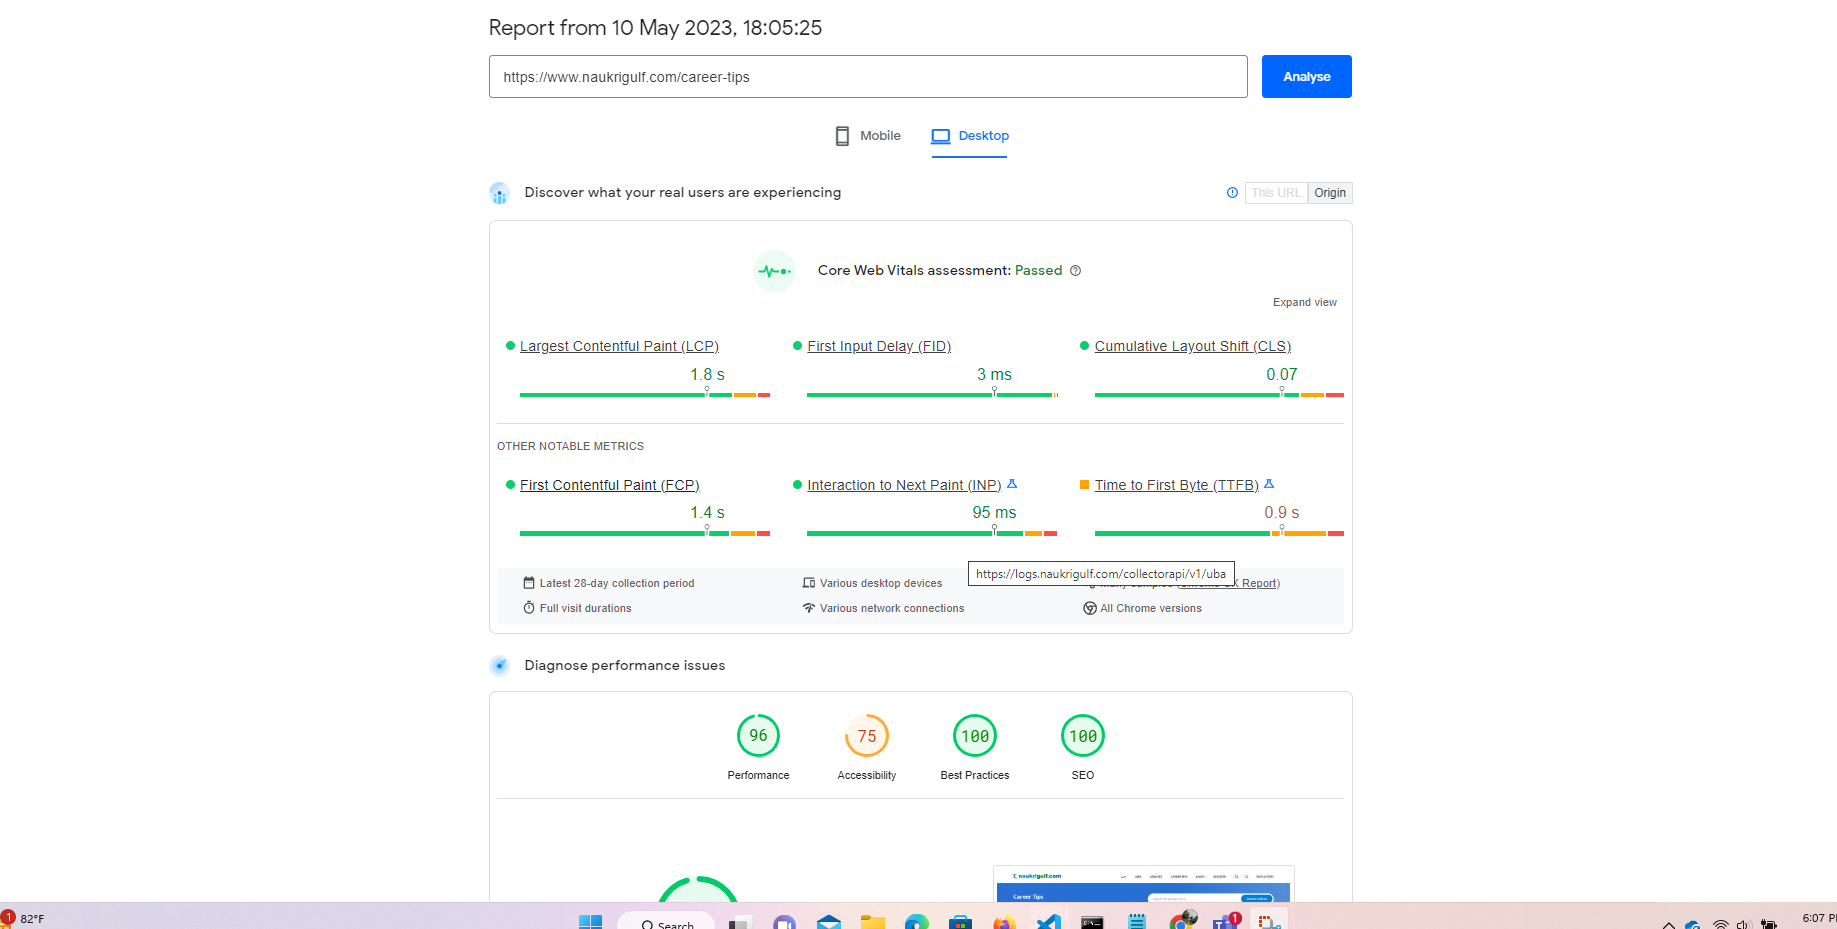Click the help icon beside Passed assessment

1075,271
